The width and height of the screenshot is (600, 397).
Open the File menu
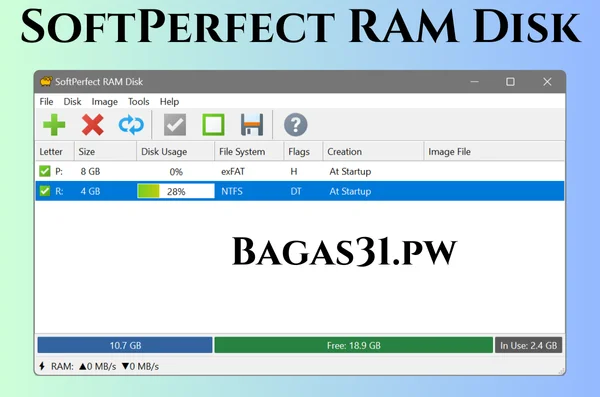tap(46, 102)
